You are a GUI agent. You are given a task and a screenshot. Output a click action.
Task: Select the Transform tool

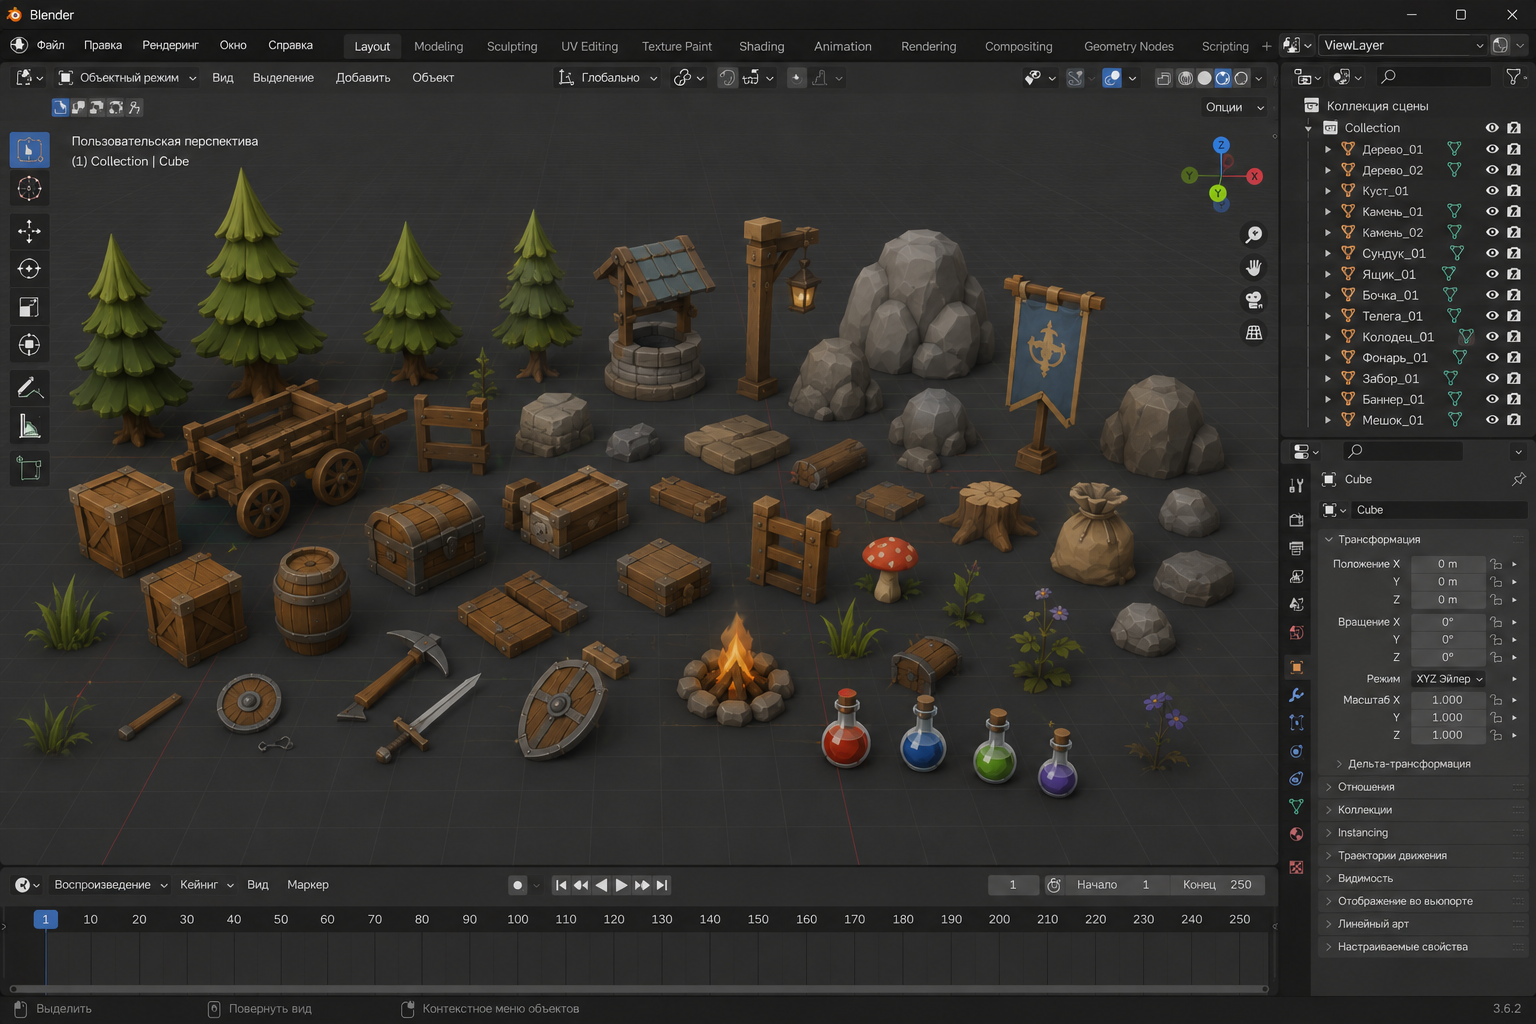29,345
